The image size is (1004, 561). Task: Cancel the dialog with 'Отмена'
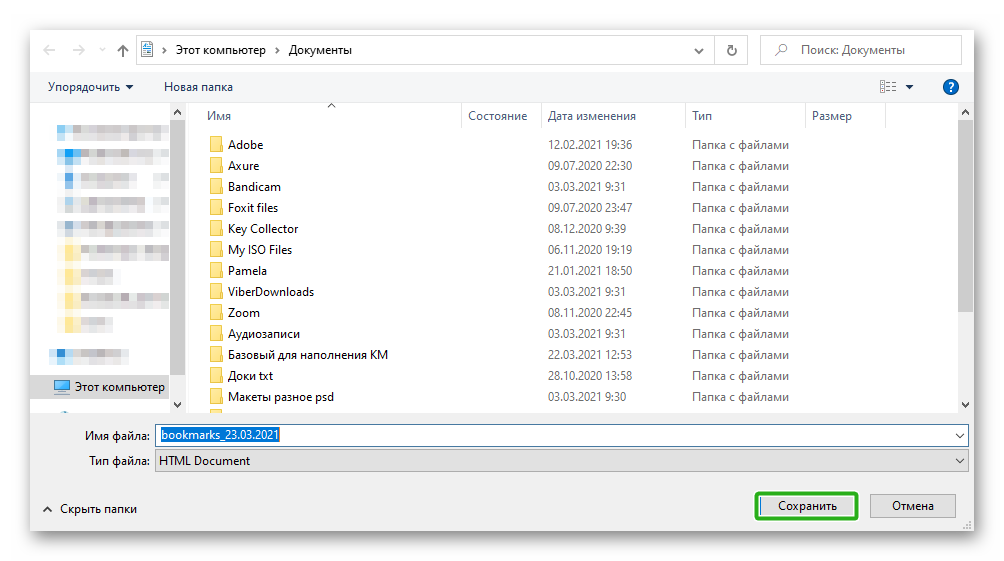[x=912, y=506]
